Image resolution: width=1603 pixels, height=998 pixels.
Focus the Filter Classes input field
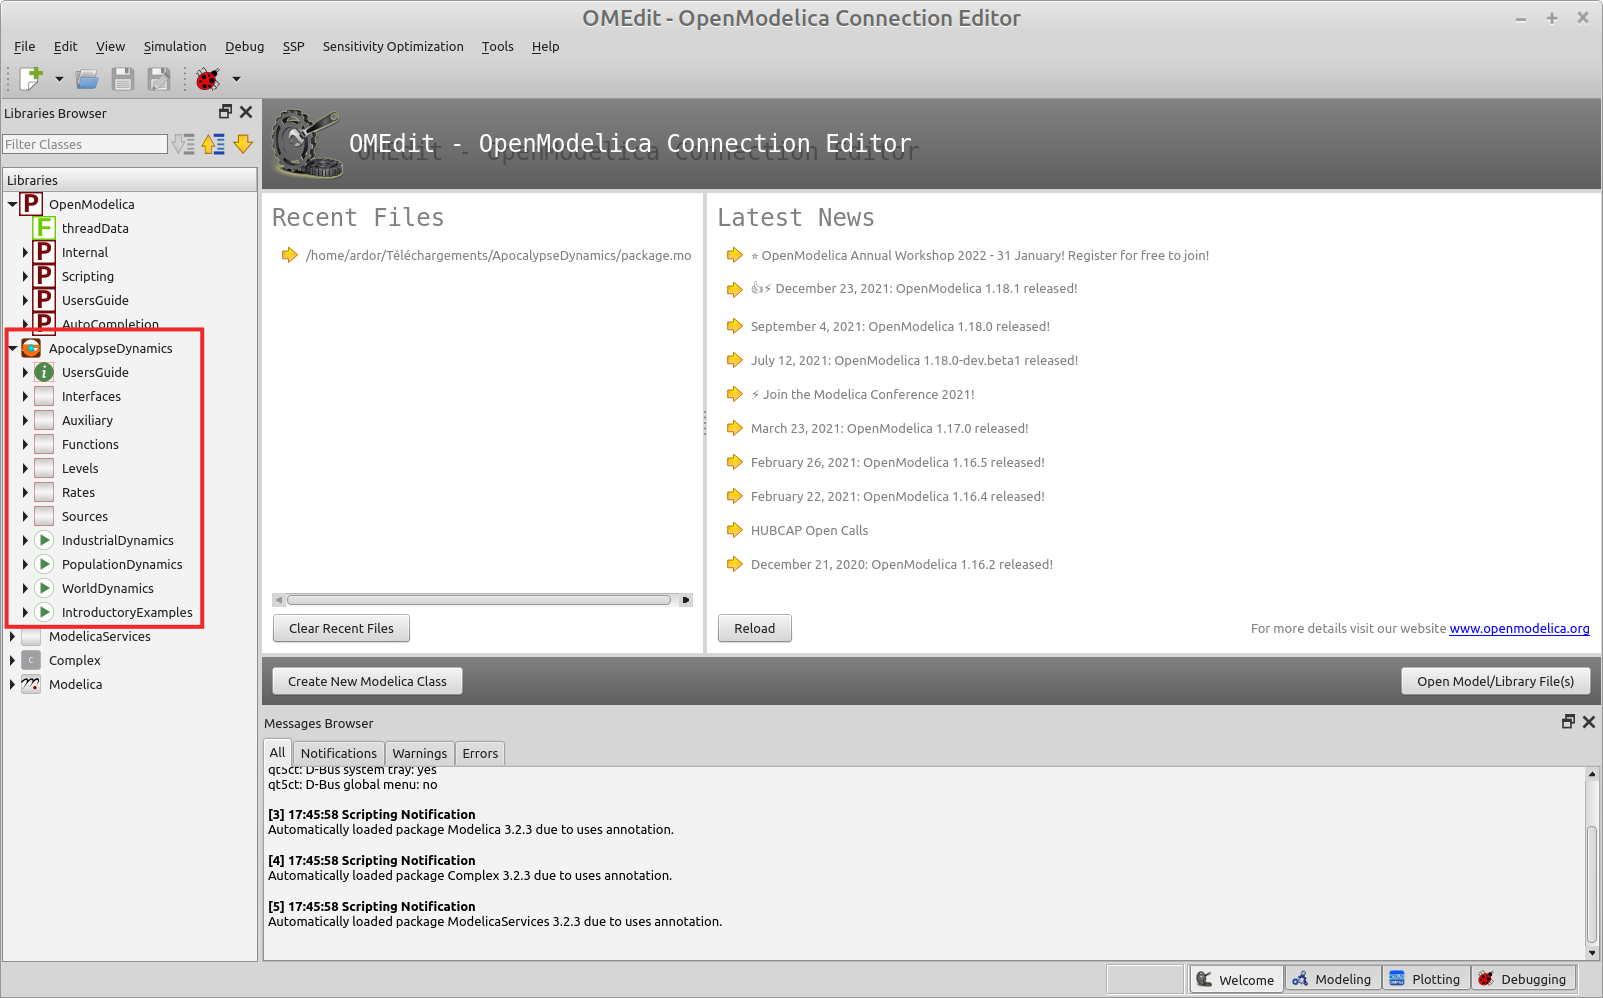[85, 144]
